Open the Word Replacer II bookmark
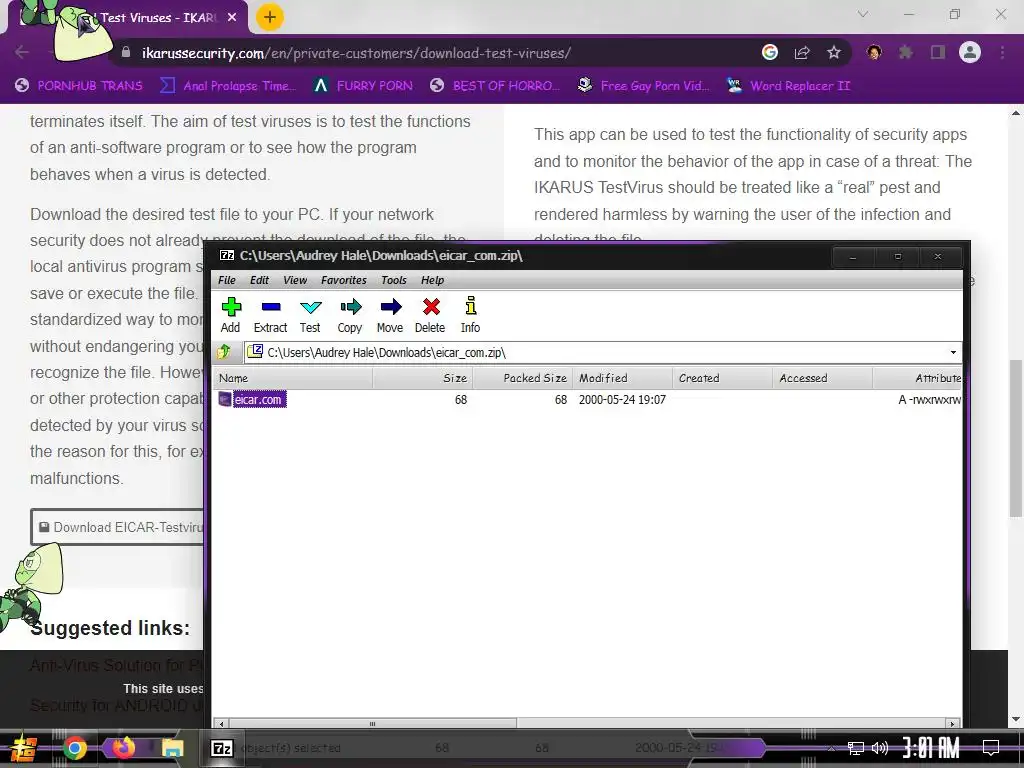Viewport: 1024px width, 768px height. coord(788,86)
